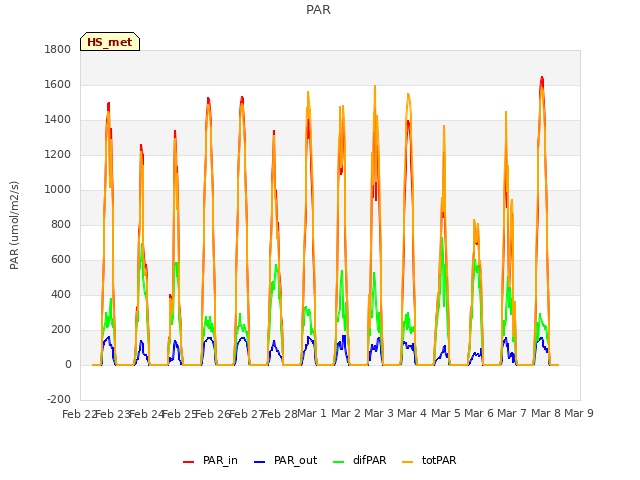Click the PAR (umol/m2/s) y-axis title

(x=14, y=225)
